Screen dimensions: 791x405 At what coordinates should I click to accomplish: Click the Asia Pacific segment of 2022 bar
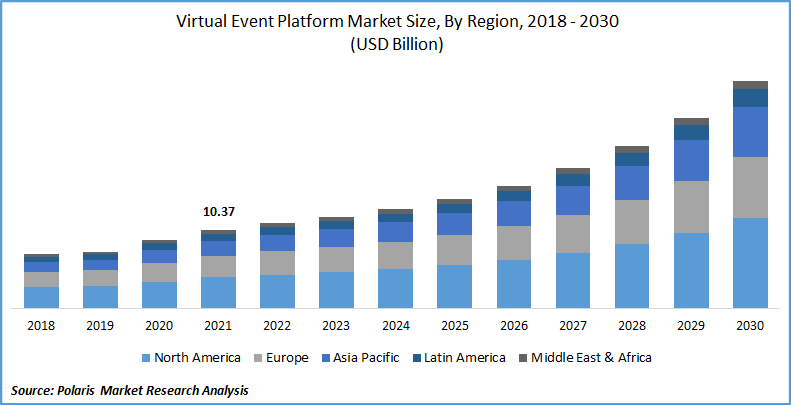pos(277,243)
